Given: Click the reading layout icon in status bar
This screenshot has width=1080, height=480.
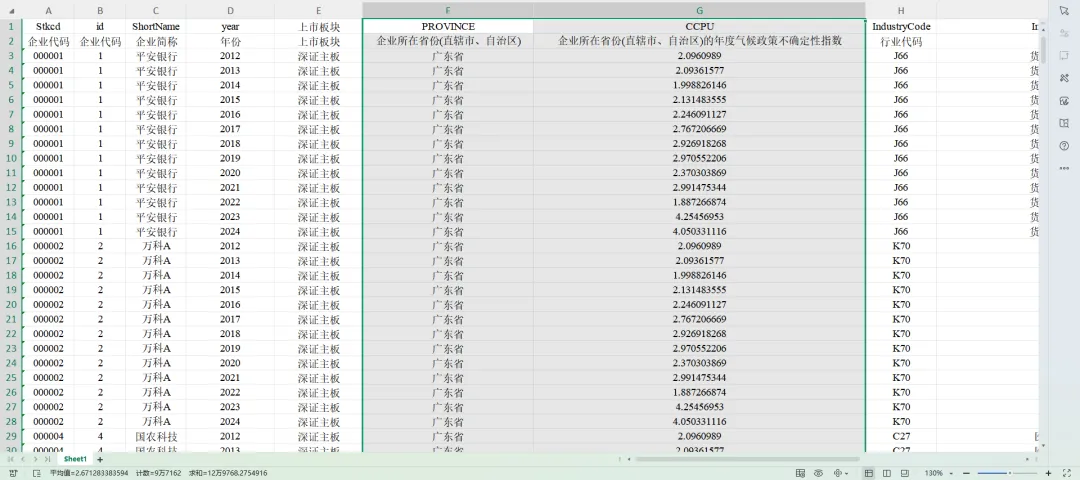Looking at the screenshot, I should point(800,473).
